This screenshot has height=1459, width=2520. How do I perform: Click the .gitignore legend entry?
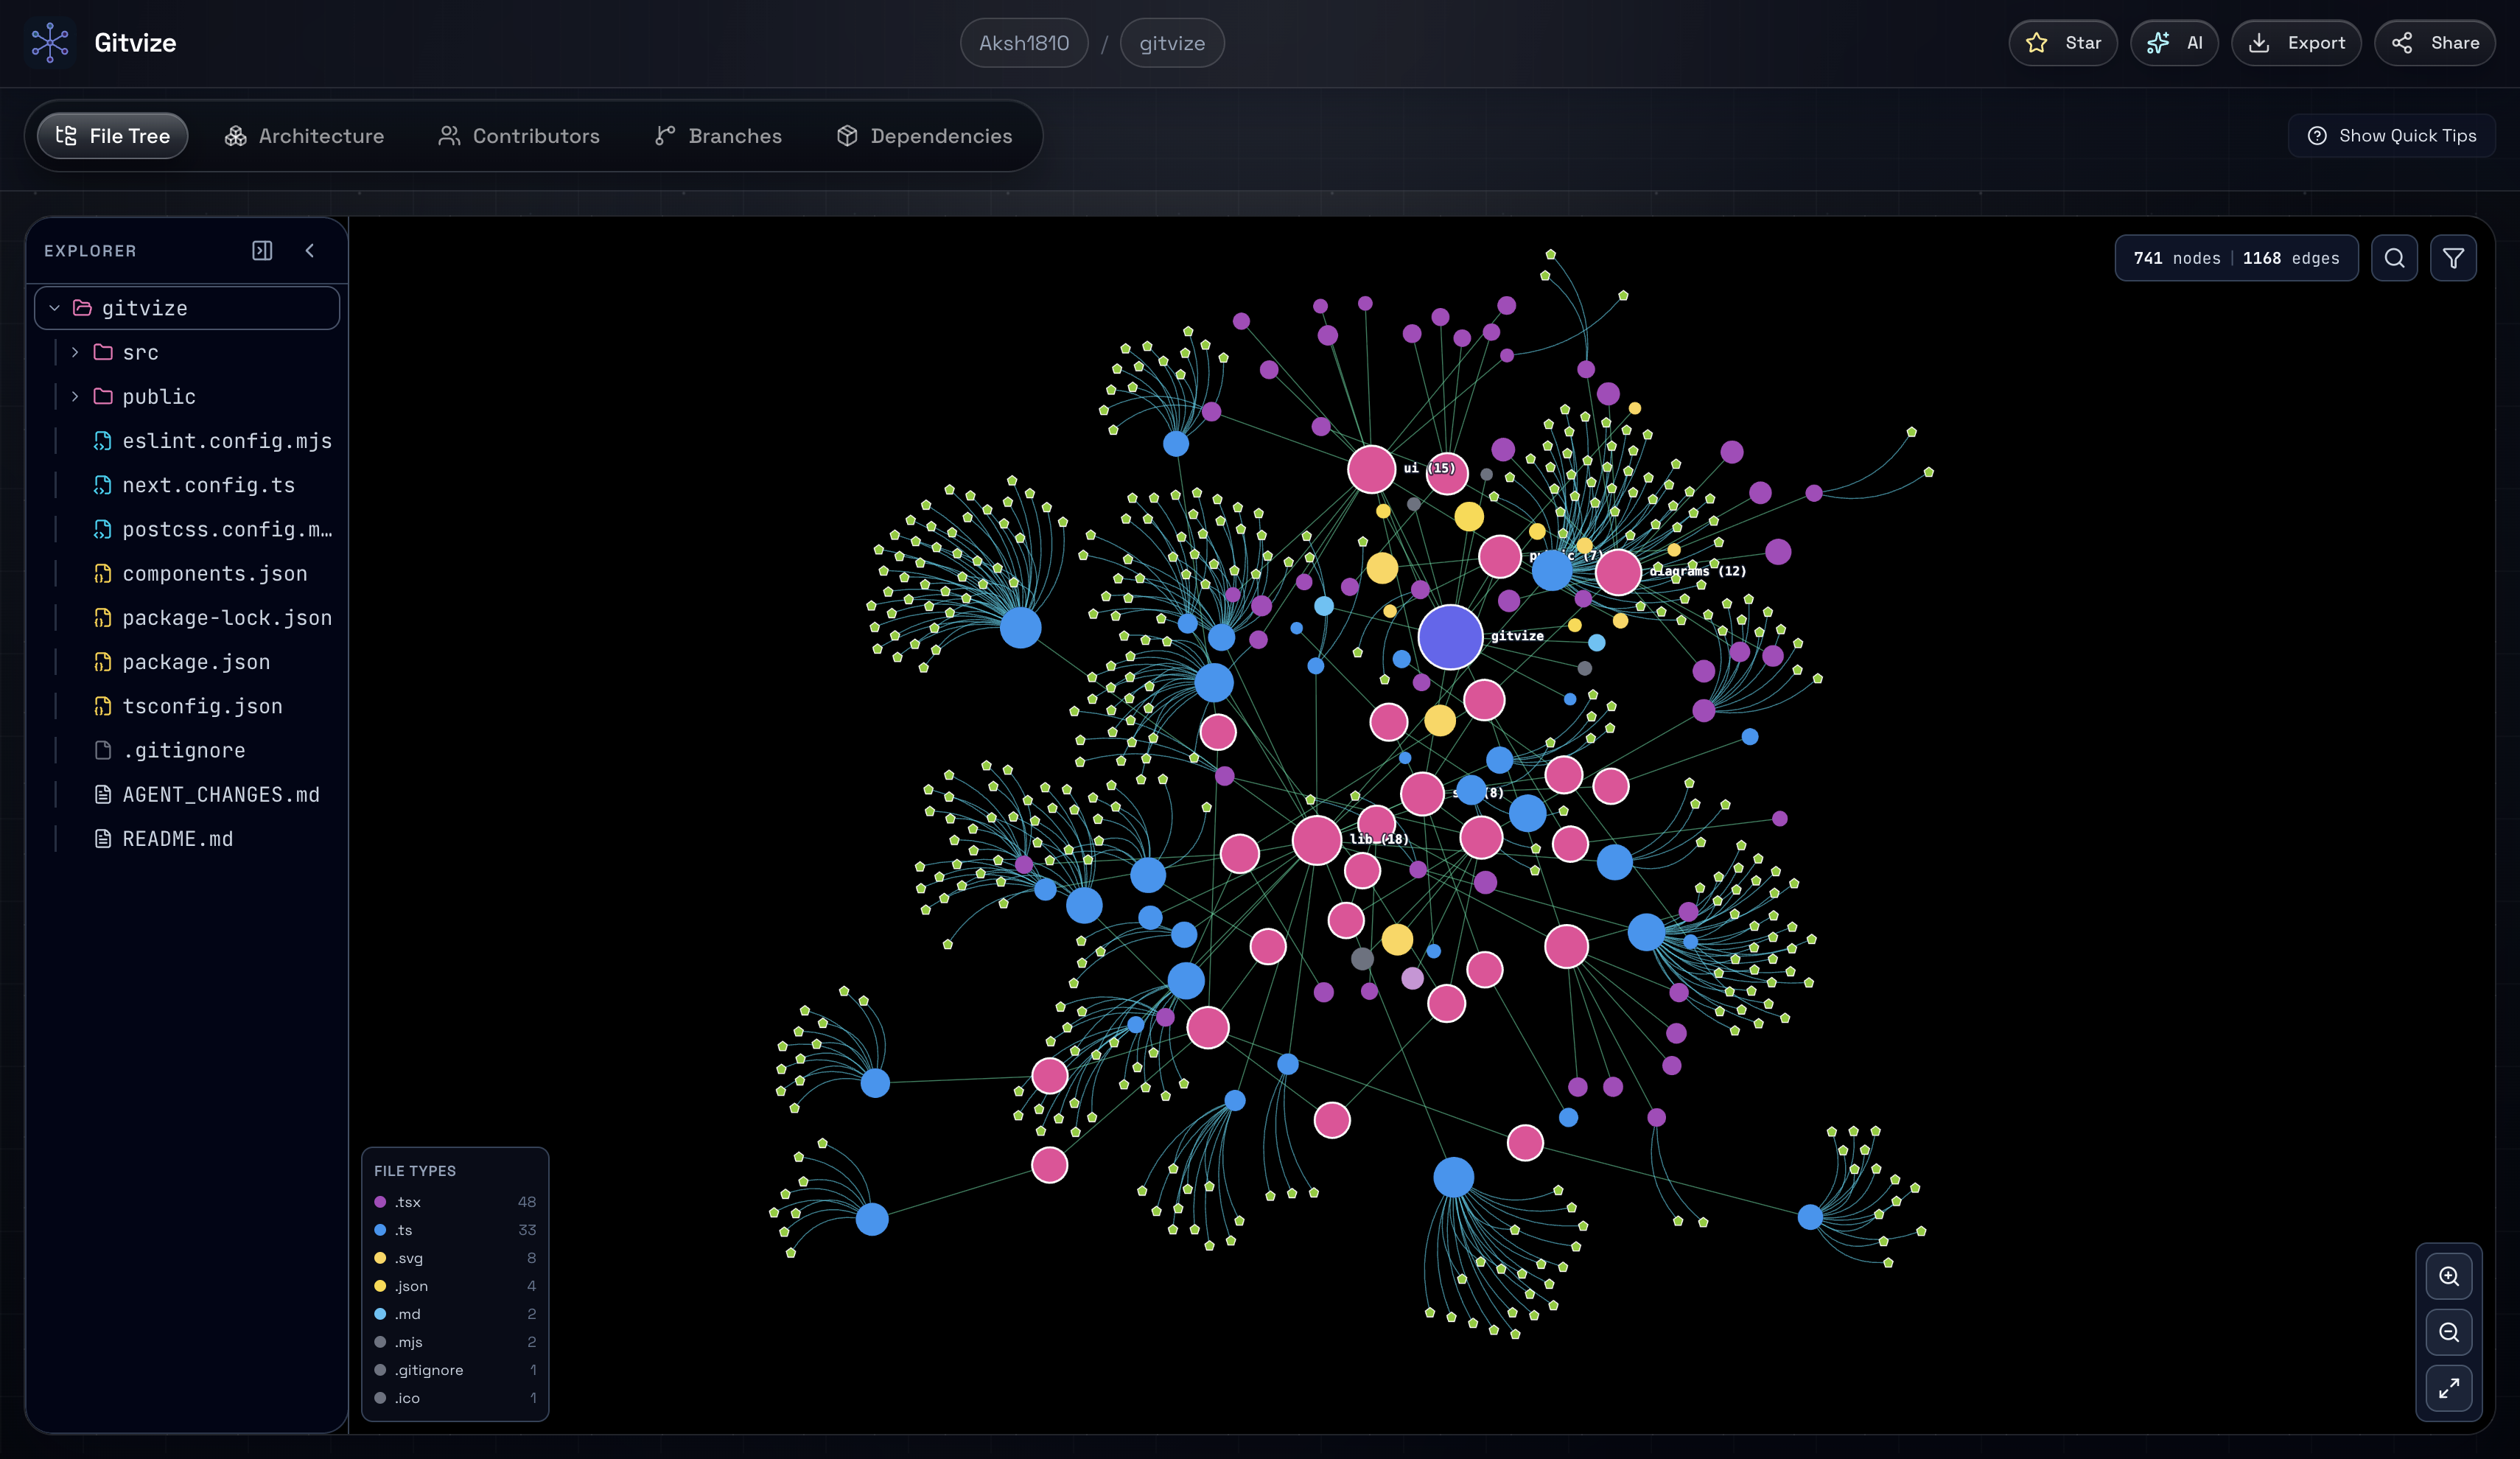[x=455, y=1370]
